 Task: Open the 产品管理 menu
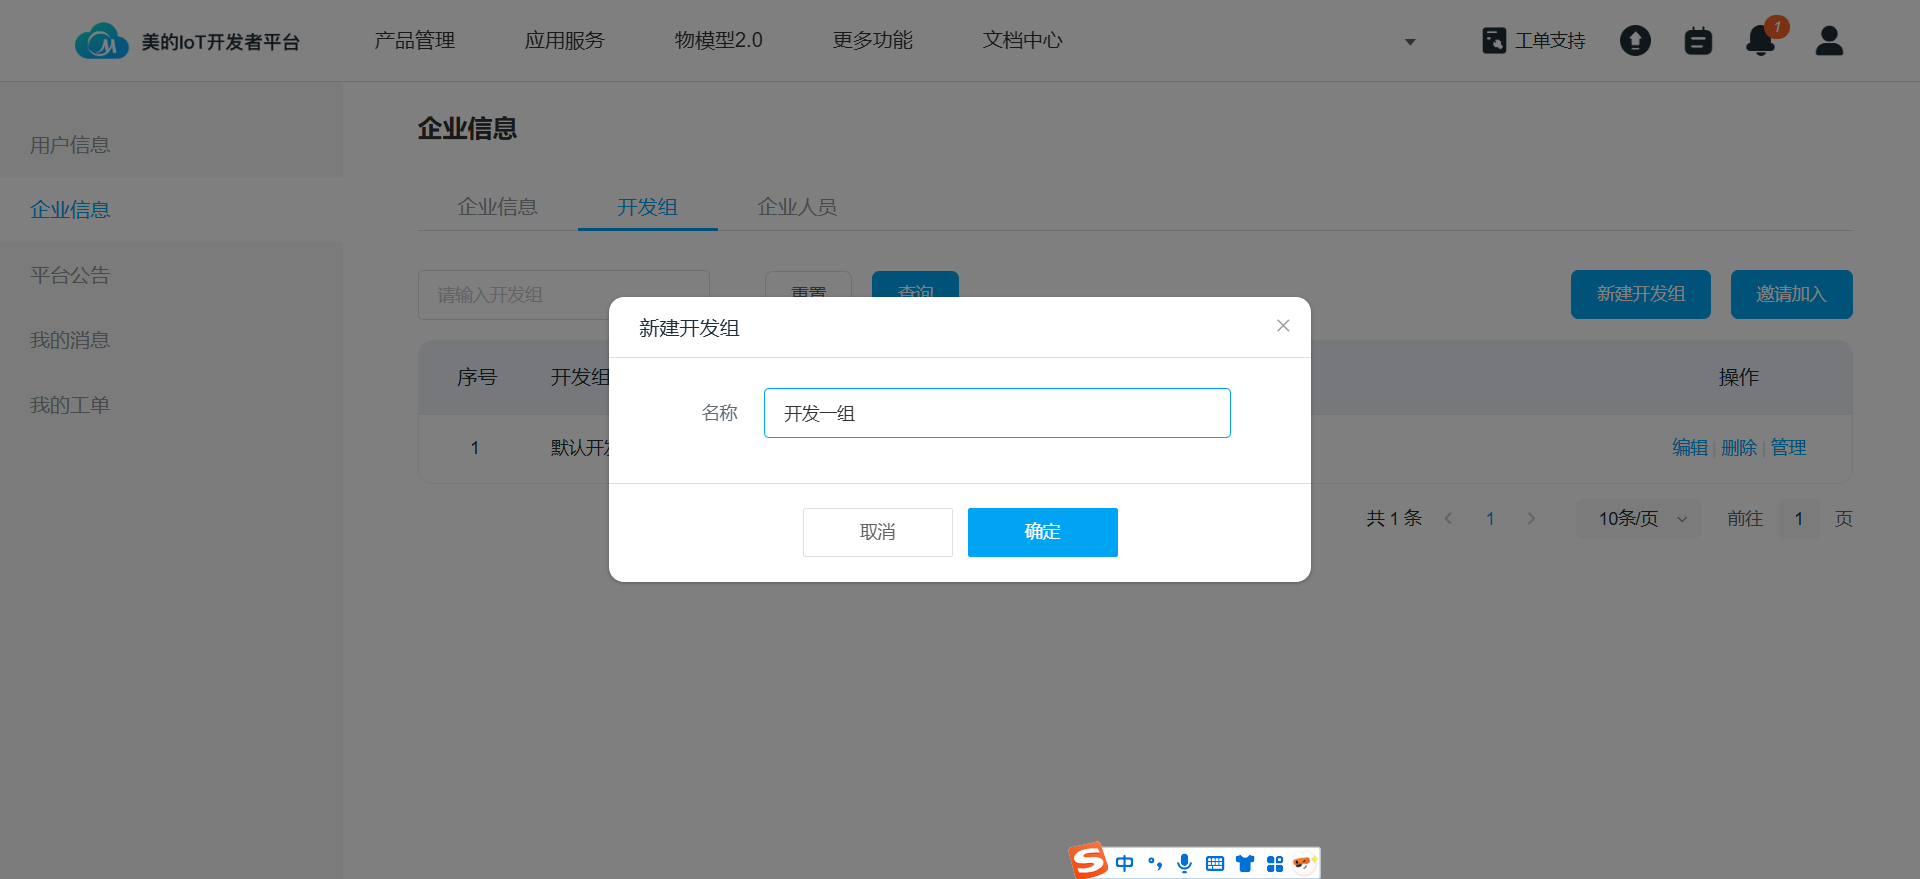click(415, 41)
